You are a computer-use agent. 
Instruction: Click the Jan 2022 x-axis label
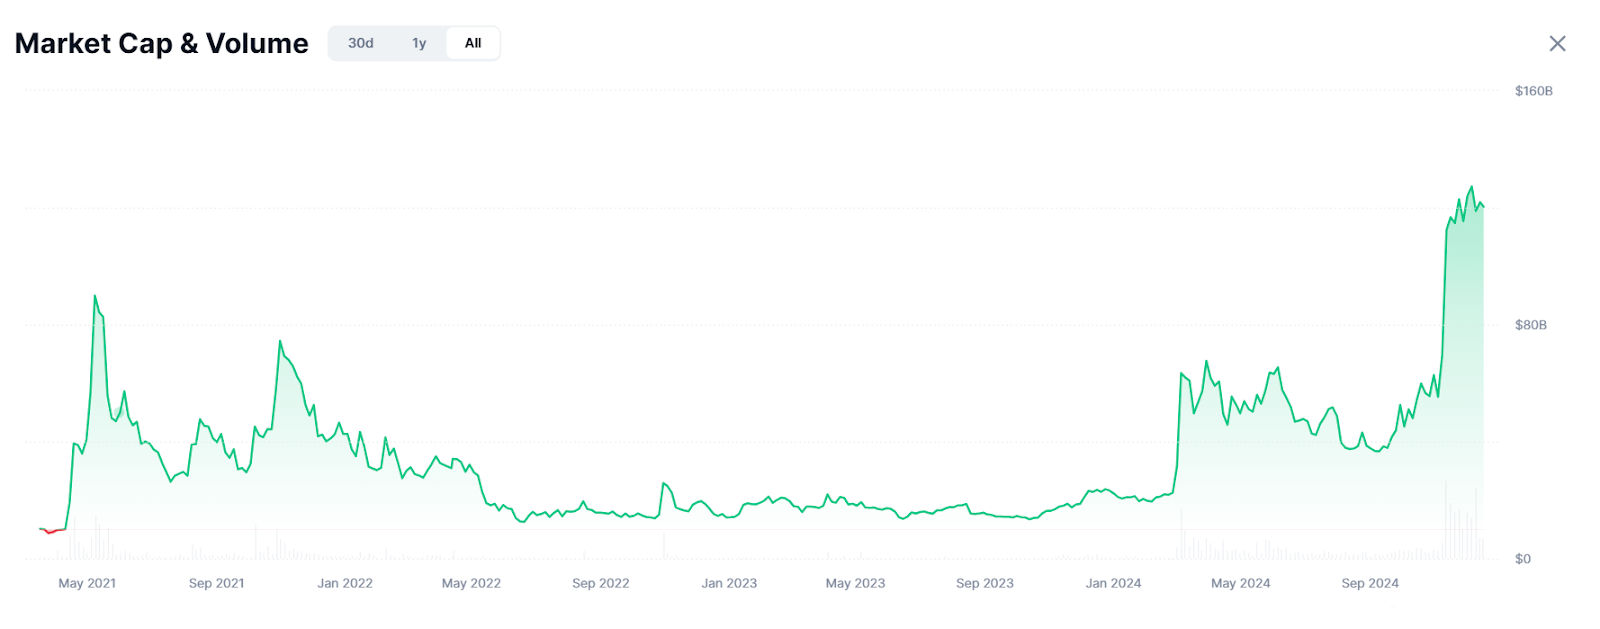tap(345, 583)
